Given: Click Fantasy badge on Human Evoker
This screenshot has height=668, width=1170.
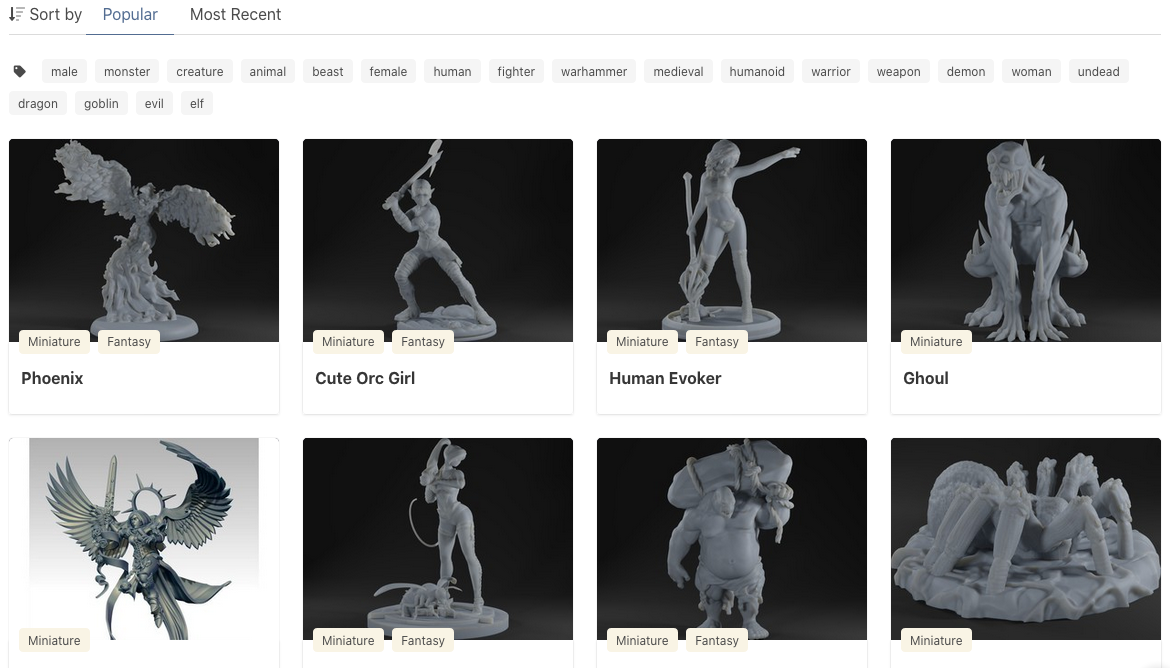Looking at the screenshot, I should point(717,342).
